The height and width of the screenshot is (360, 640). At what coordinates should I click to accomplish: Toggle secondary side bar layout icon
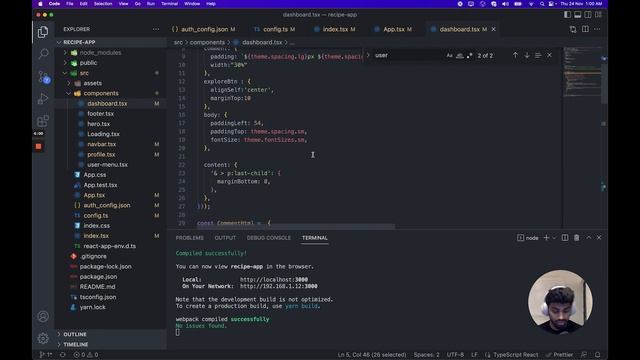(x=588, y=15)
